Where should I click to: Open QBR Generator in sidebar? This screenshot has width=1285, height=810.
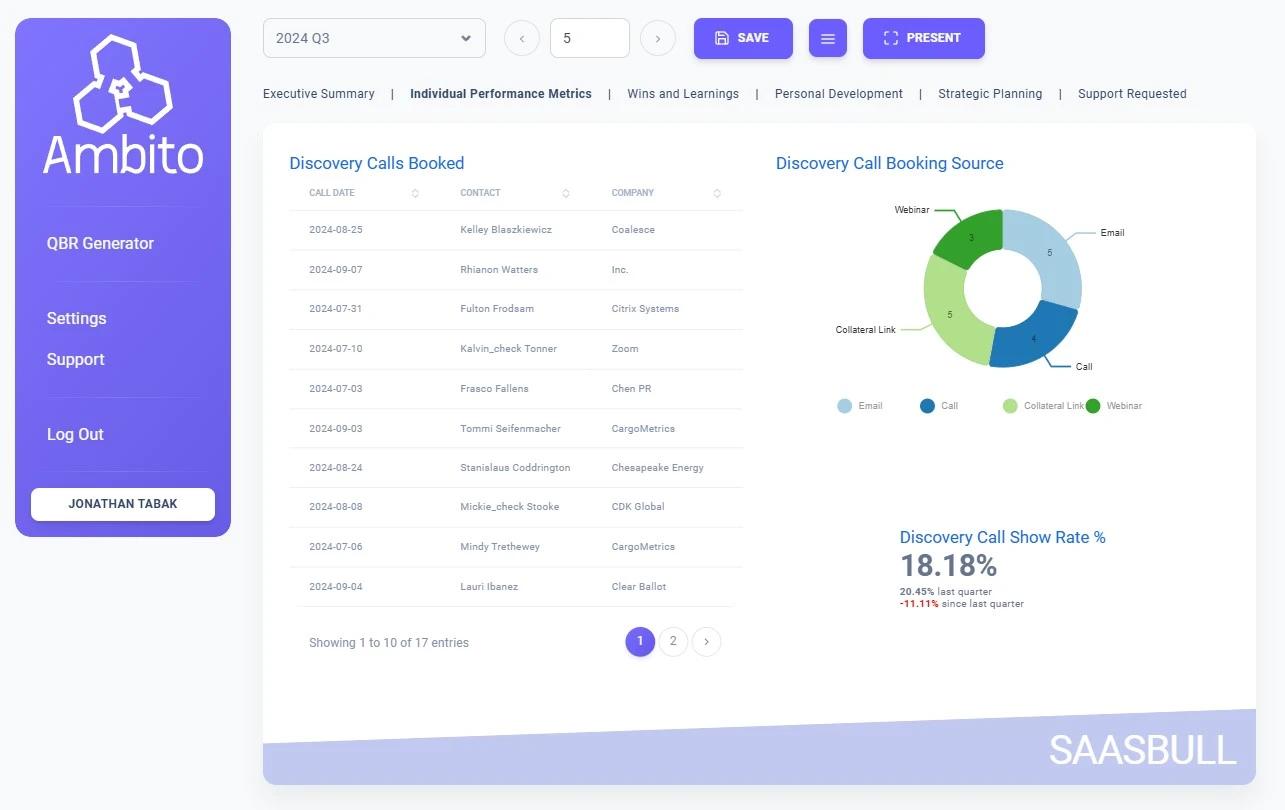[100, 243]
